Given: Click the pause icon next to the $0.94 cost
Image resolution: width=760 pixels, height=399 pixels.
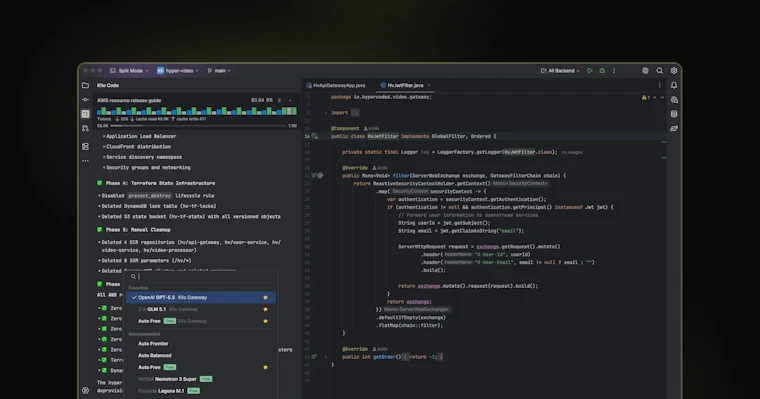Looking at the screenshot, I should click(x=280, y=100).
